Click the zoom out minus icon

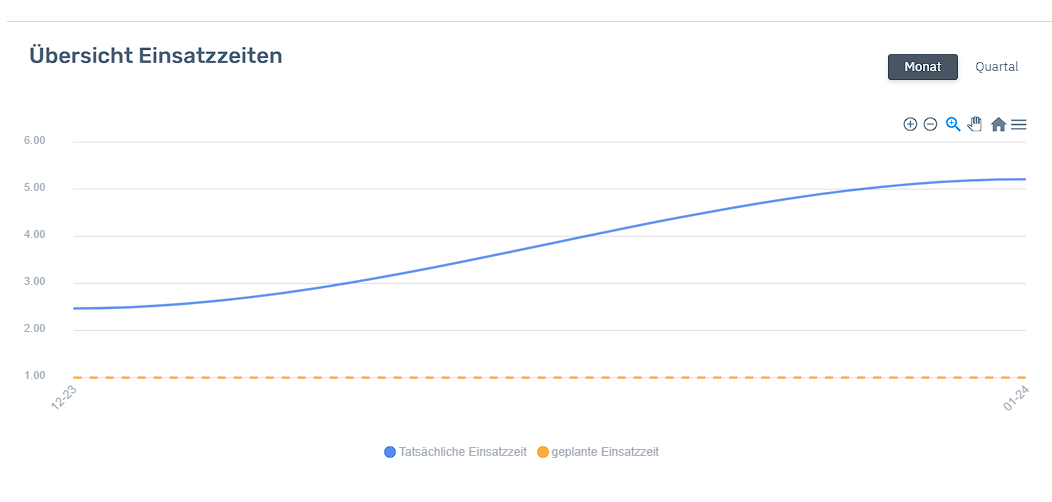930,124
